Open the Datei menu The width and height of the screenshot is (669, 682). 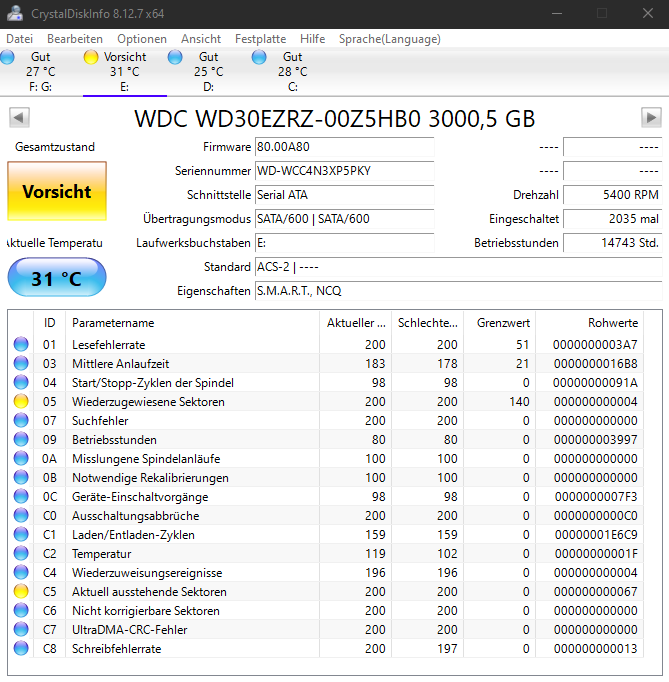point(20,39)
